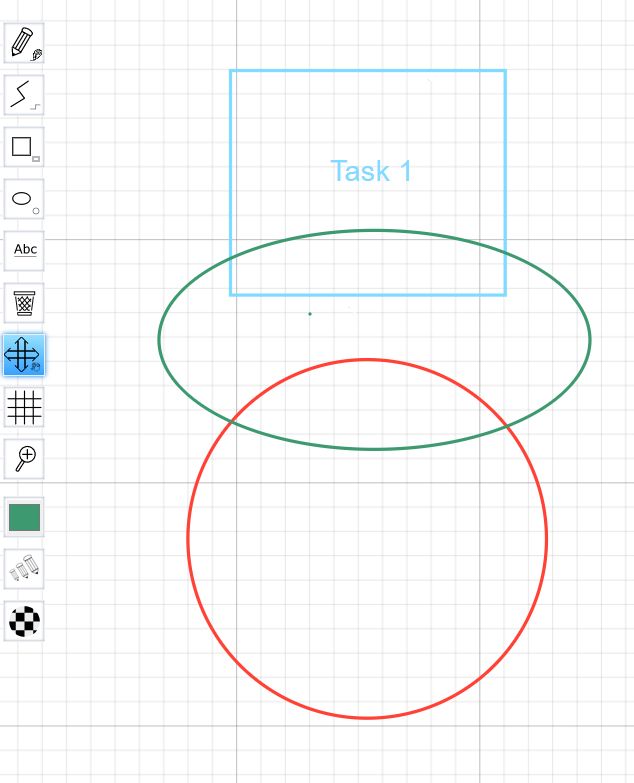The height and width of the screenshot is (783, 634).
Task: Click the small green dot below rectangle
Action: pyautogui.click(x=310, y=314)
